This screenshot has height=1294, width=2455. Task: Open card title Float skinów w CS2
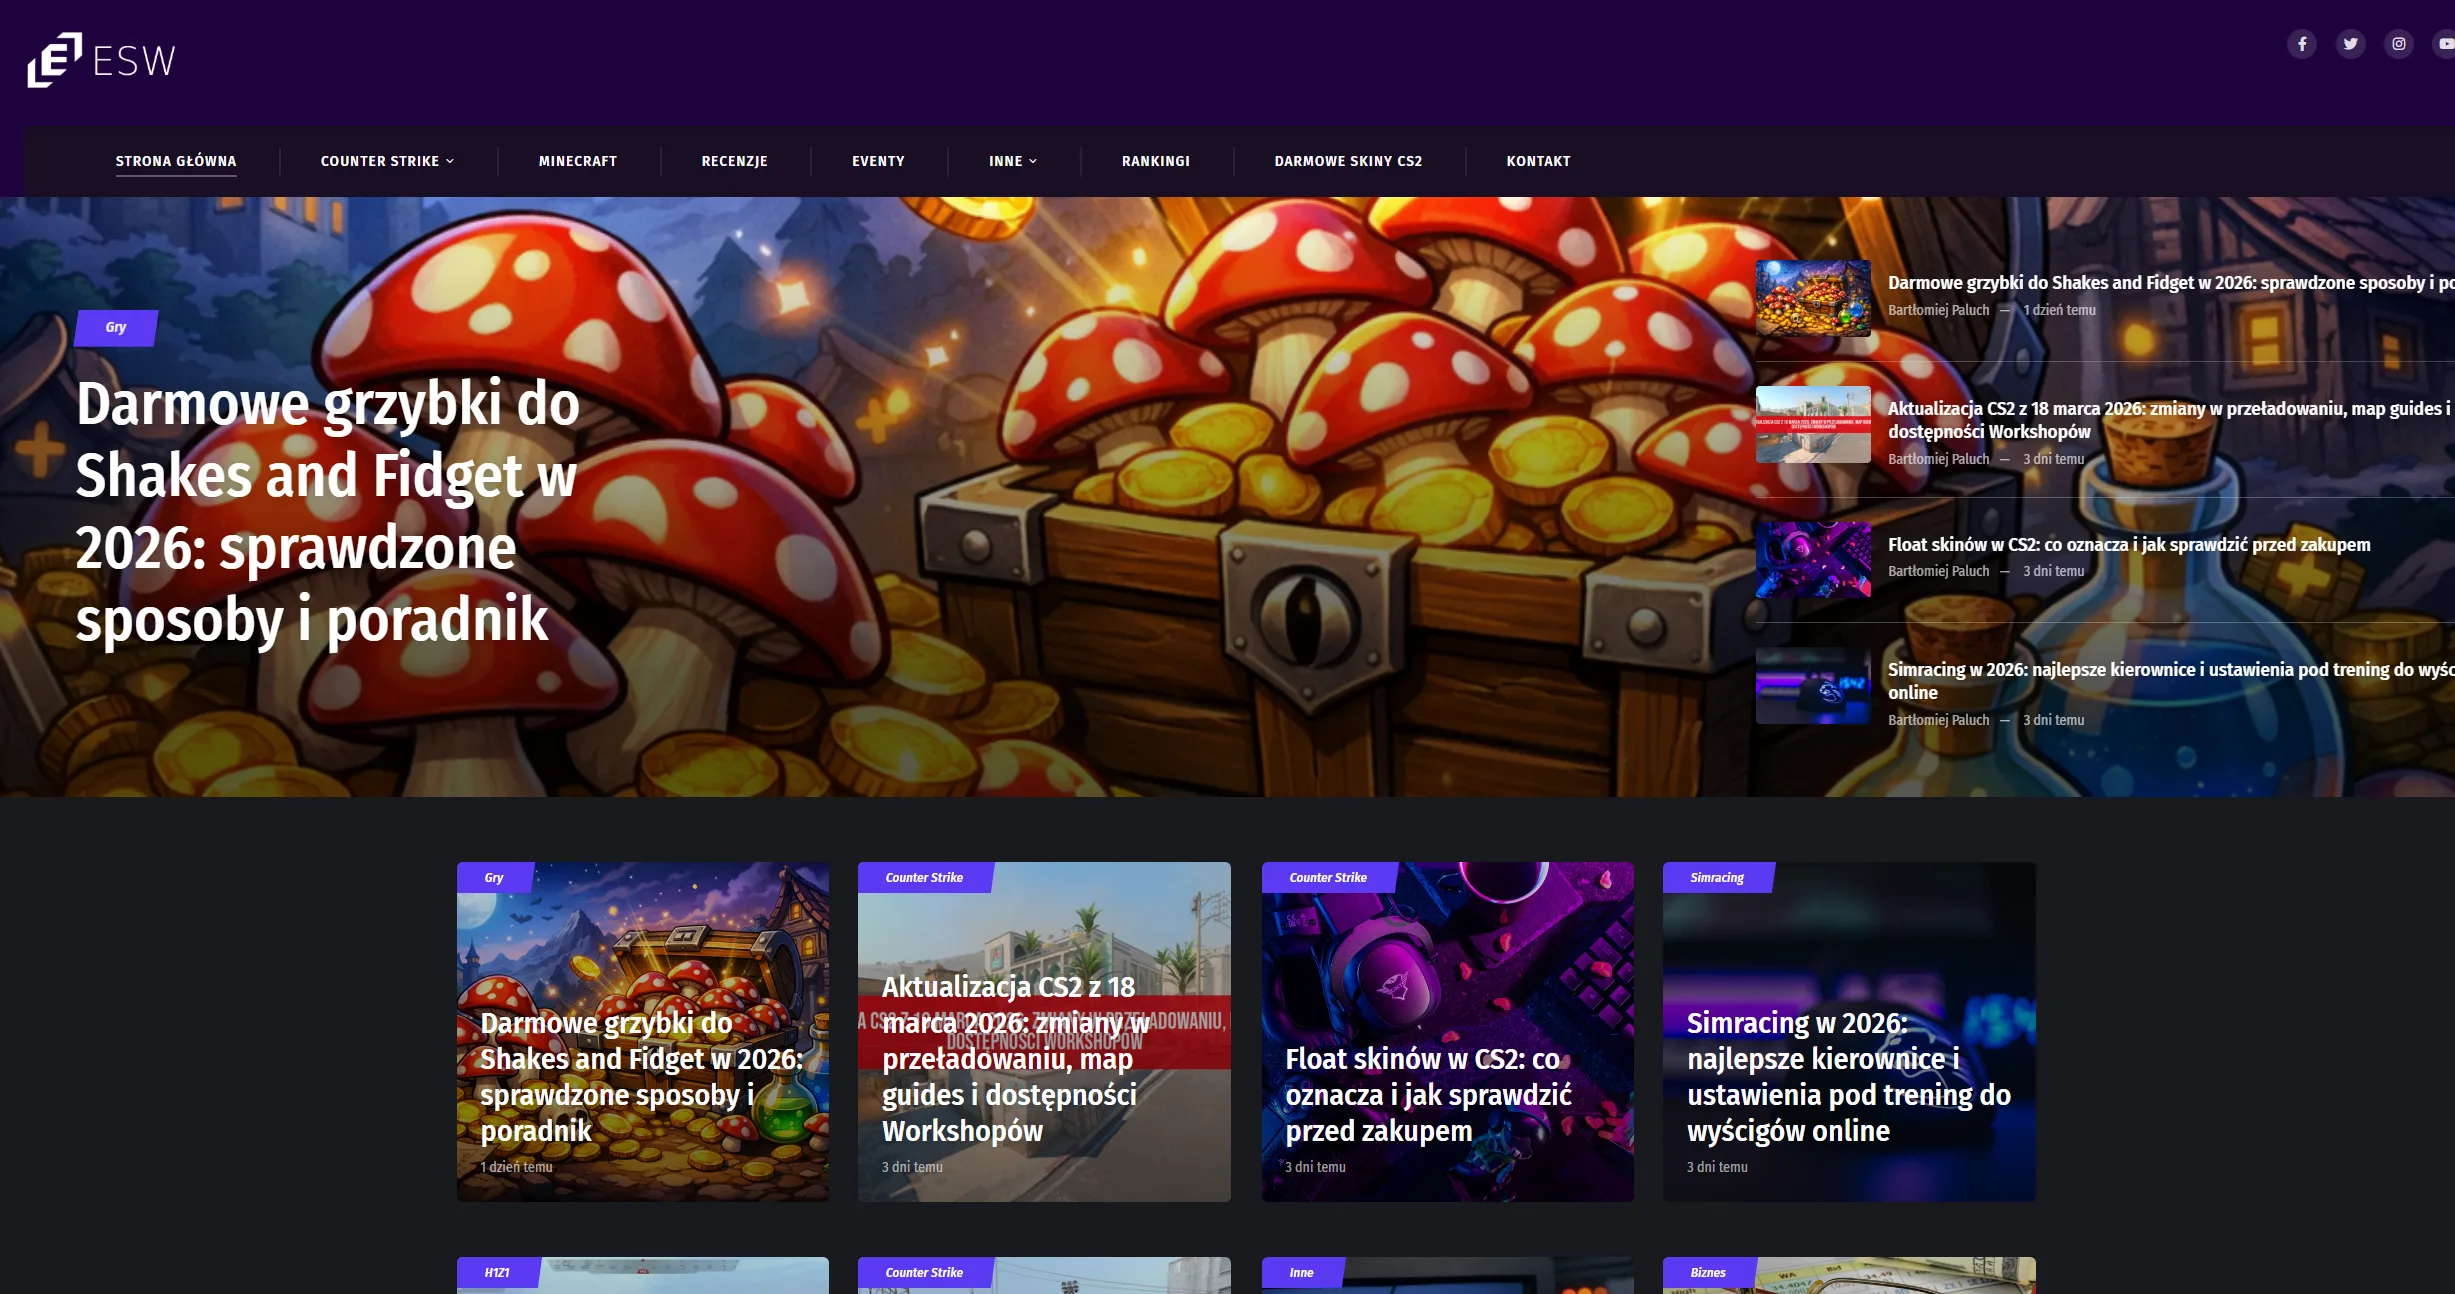pyautogui.click(x=1428, y=1095)
